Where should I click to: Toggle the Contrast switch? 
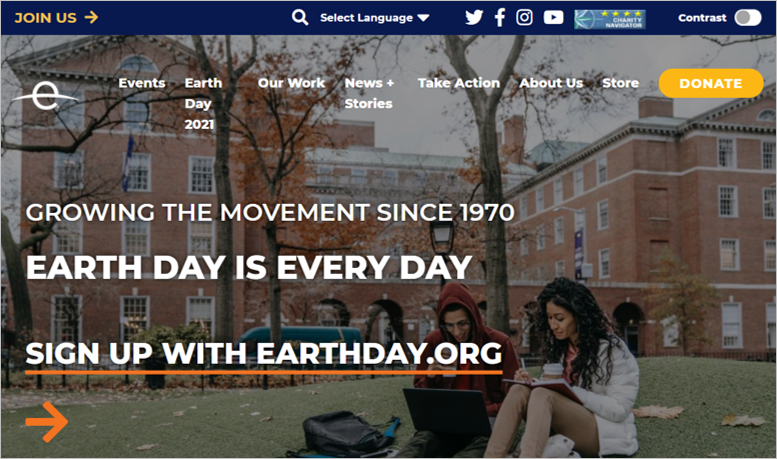[748, 18]
